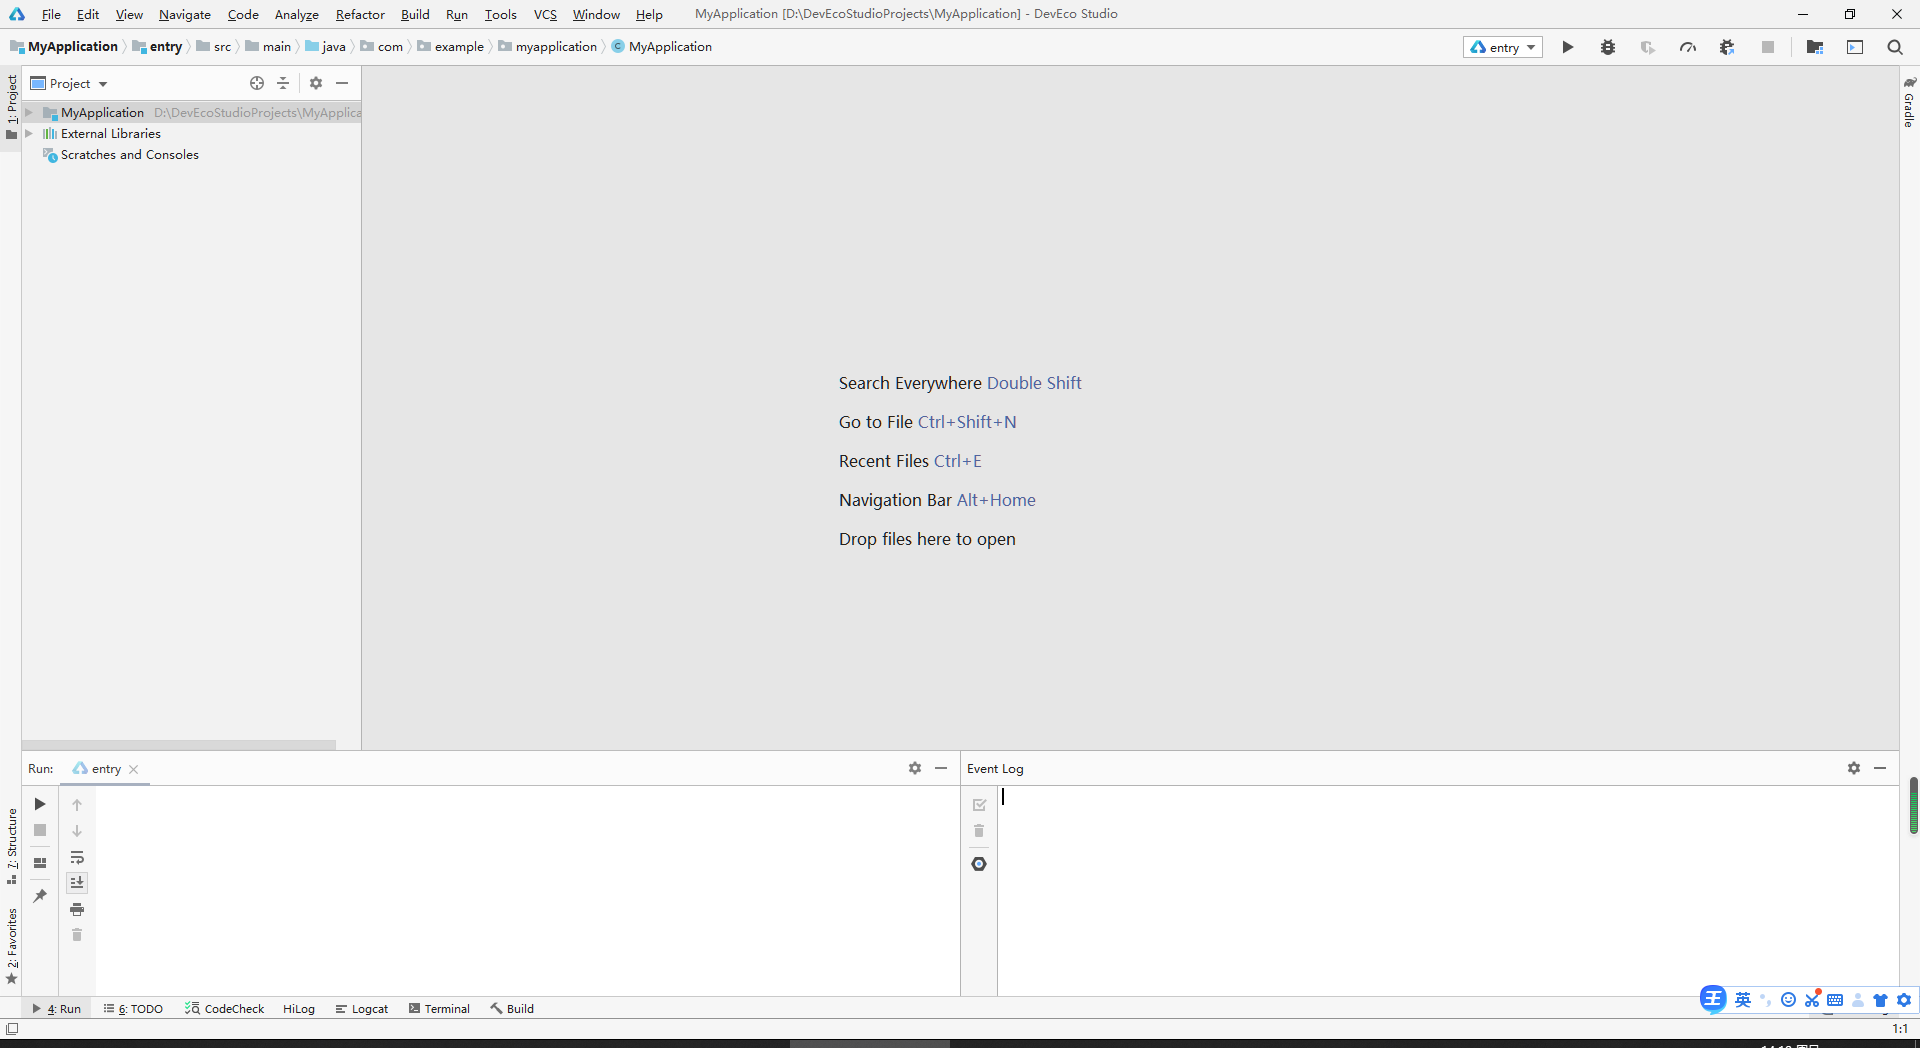The width and height of the screenshot is (1920, 1048).
Task: Restore layout in the Run panel
Action: point(40,862)
